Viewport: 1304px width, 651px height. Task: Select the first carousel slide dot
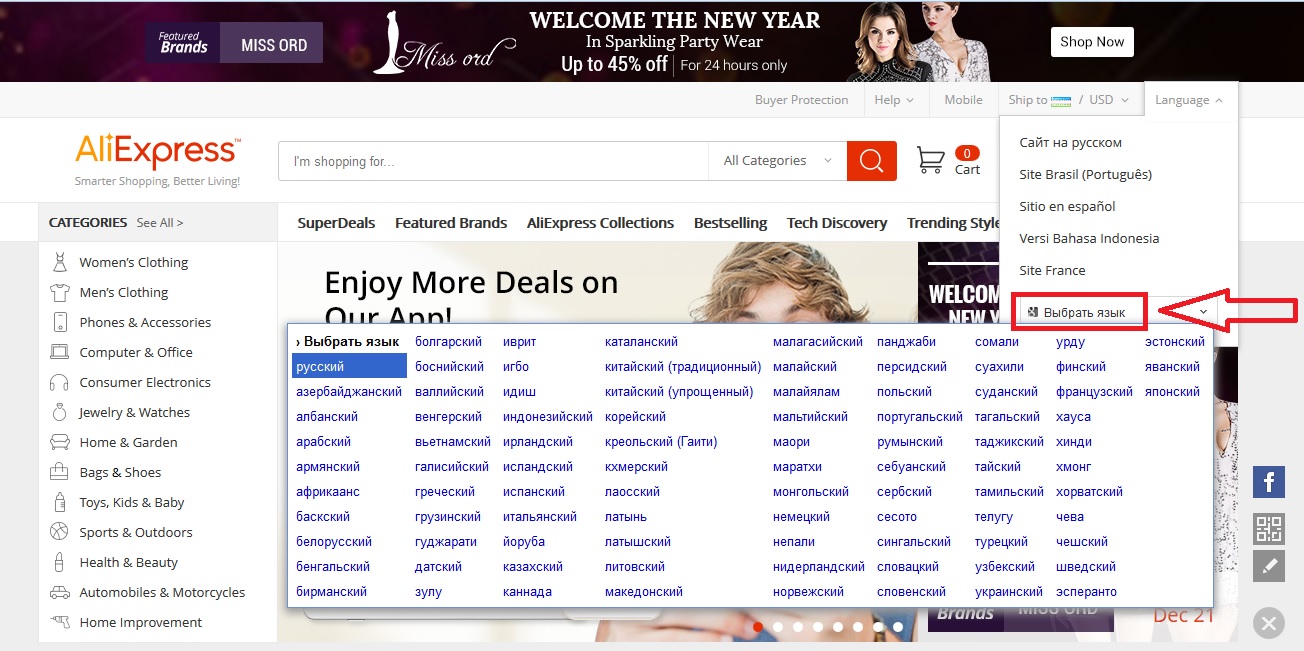(758, 627)
